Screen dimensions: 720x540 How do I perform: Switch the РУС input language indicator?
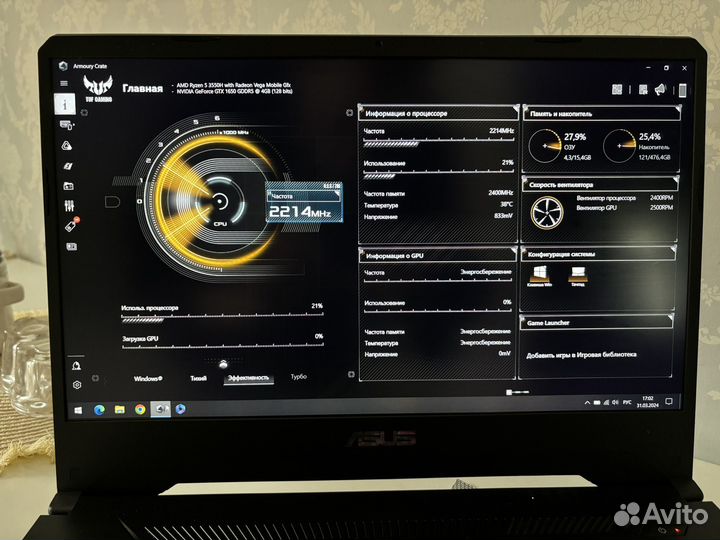pyautogui.click(x=627, y=403)
